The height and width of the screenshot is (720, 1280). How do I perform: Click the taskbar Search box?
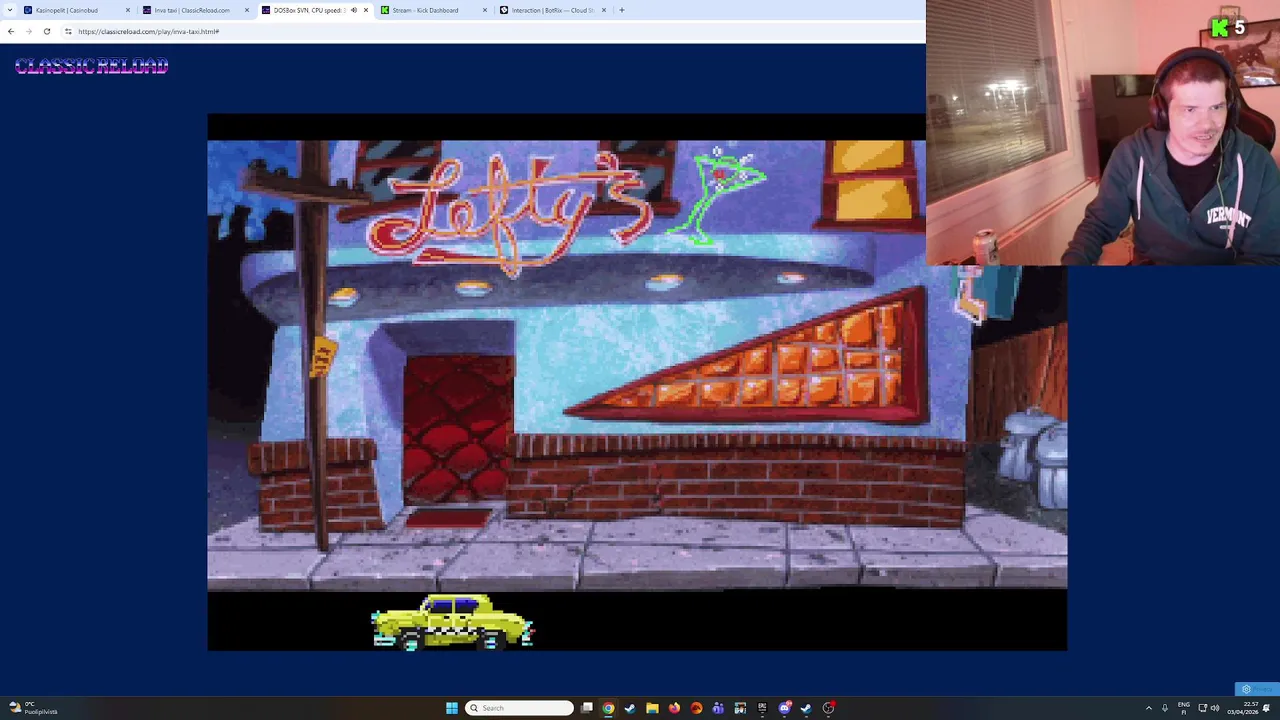[x=520, y=708]
